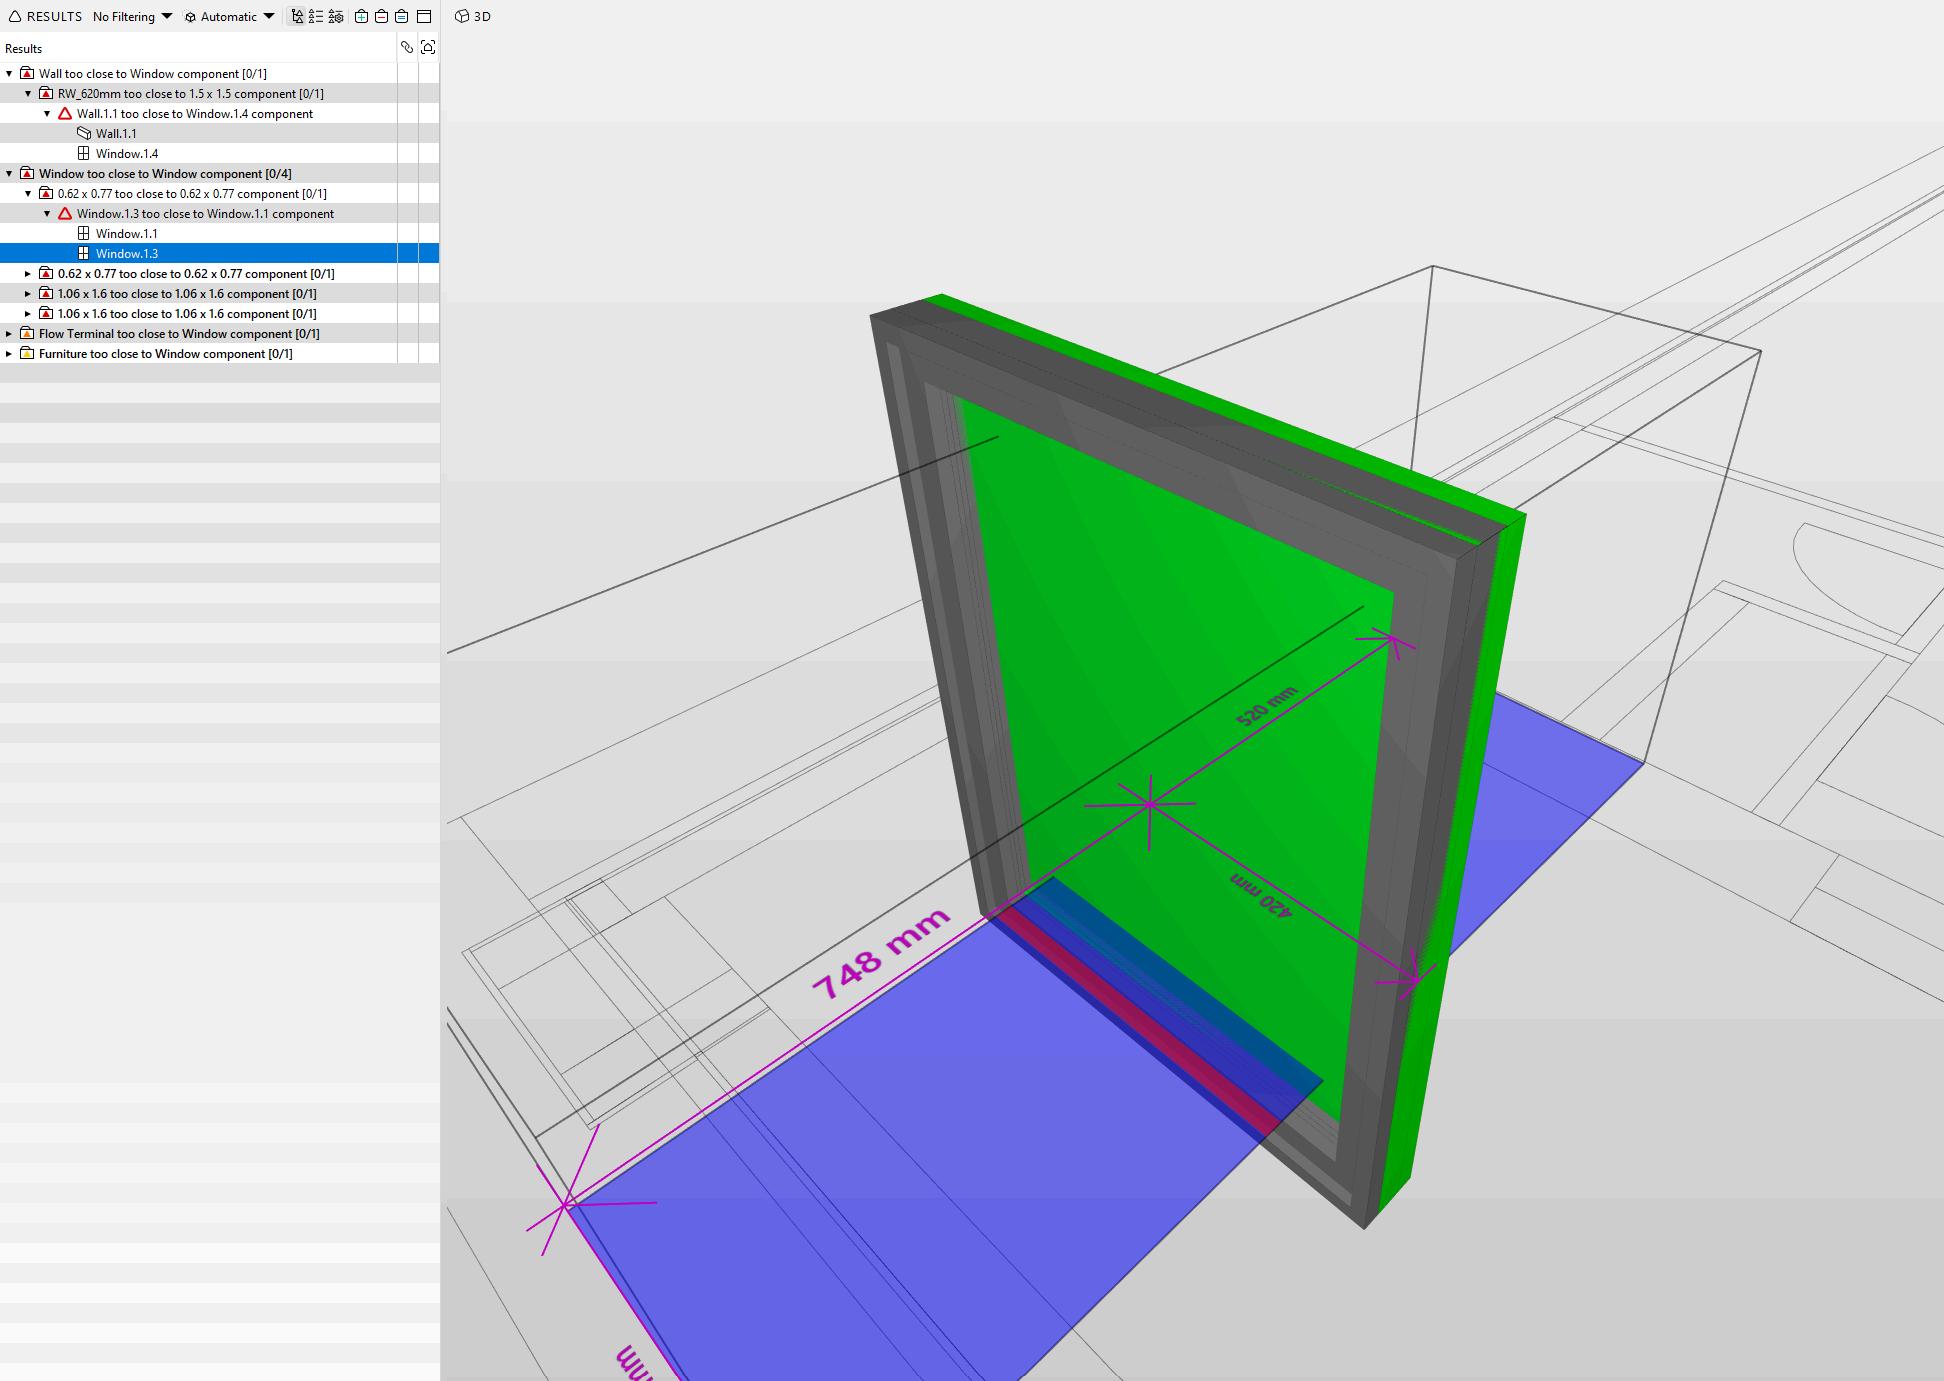Collapse Wall too close to Window component
The height and width of the screenshot is (1381, 1944).
(x=9, y=73)
